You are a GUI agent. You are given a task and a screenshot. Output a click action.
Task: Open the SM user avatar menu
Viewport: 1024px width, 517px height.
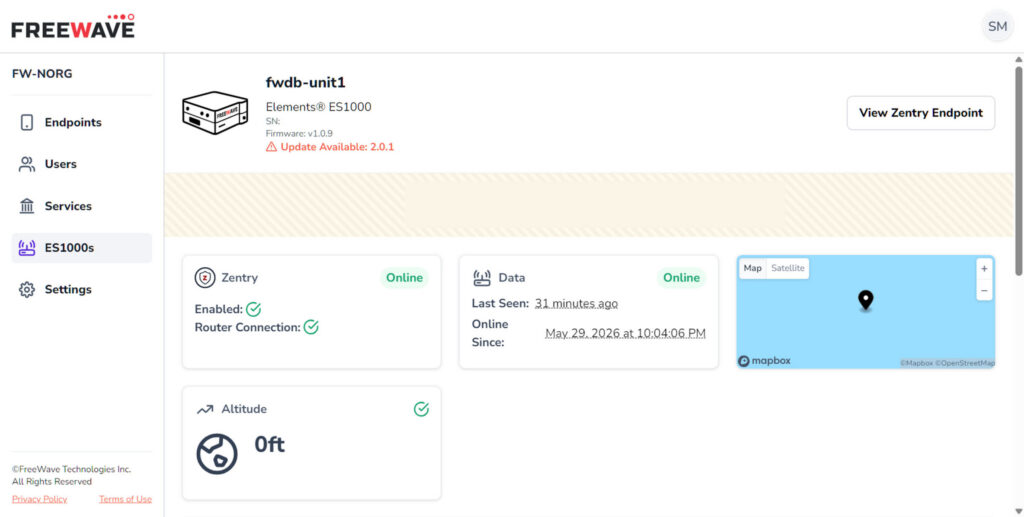pos(997,27)
